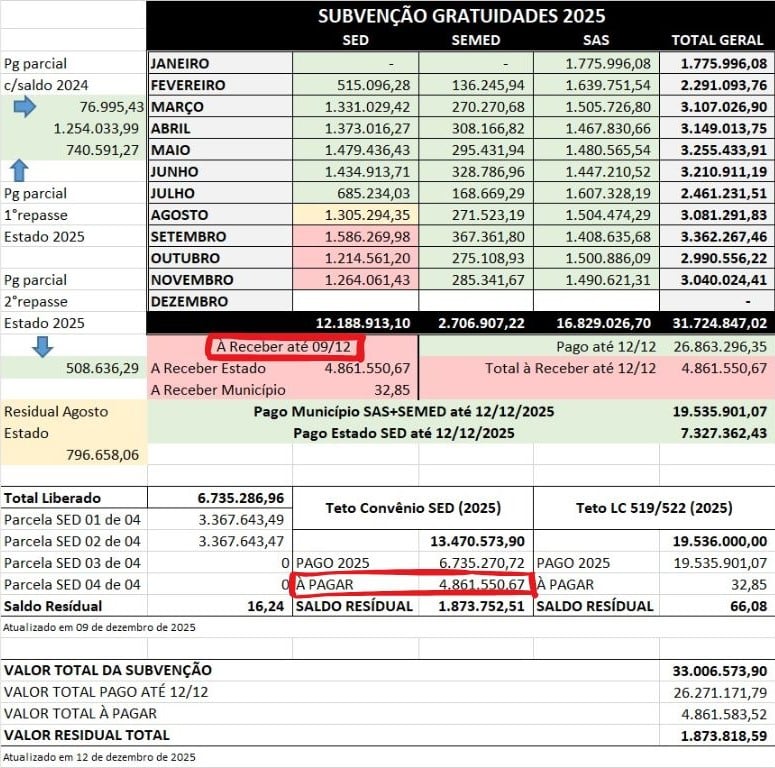Select the yellow AGOSTO SED value 1.305.294,35
The width and height of the screenshot is (775, 768).
point(355,215)
